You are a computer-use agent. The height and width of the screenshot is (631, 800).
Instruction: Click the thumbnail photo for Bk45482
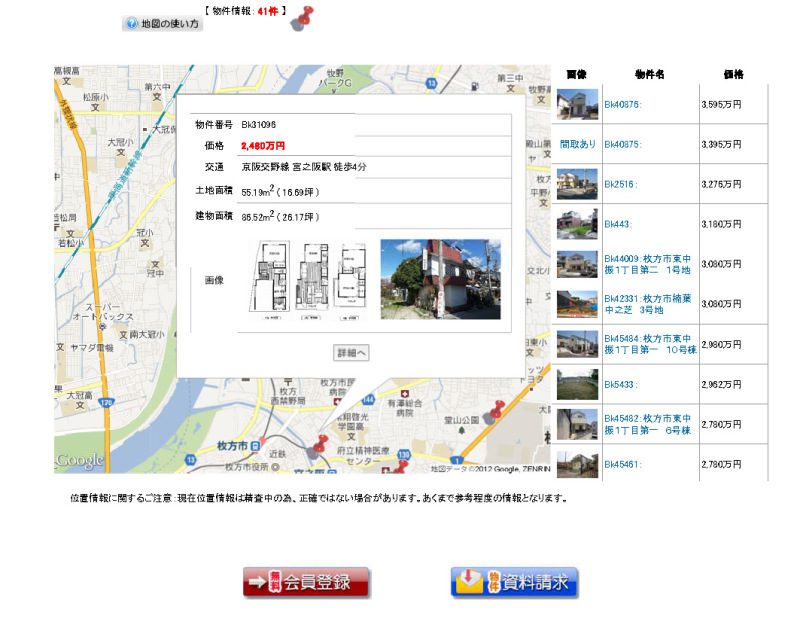tap(577, 424)
